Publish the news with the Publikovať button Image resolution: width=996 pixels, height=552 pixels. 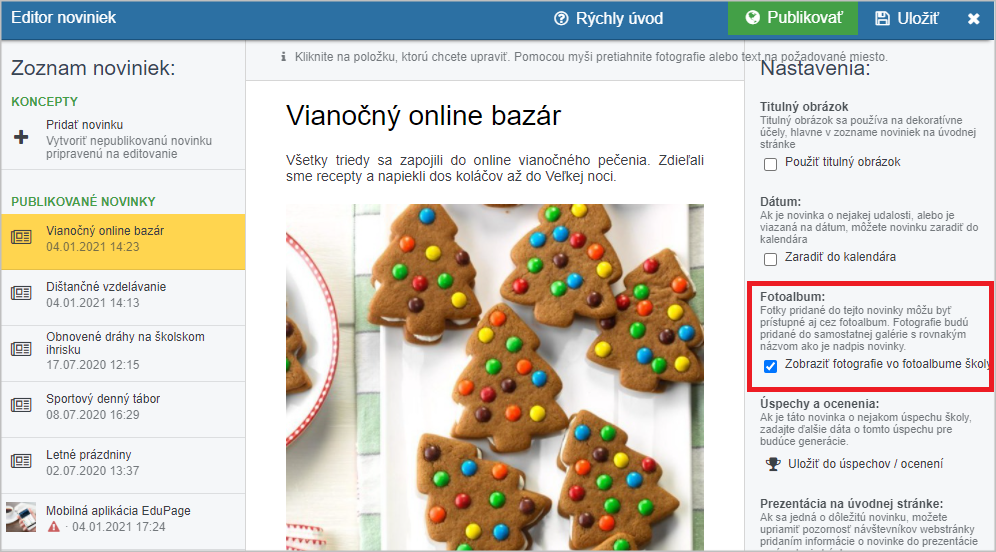pyautogui.click(x=793, y=18)
